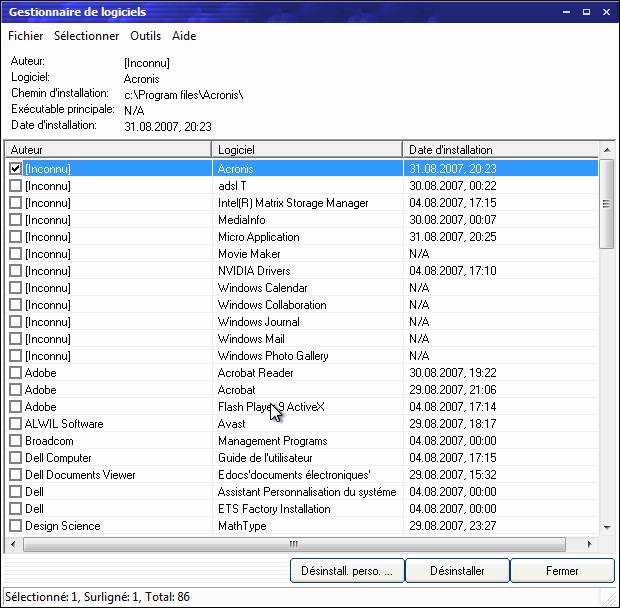Click the Fermer button
This screenshot has width=620, height=608.
pyautogui.click(x=562, y=570)
